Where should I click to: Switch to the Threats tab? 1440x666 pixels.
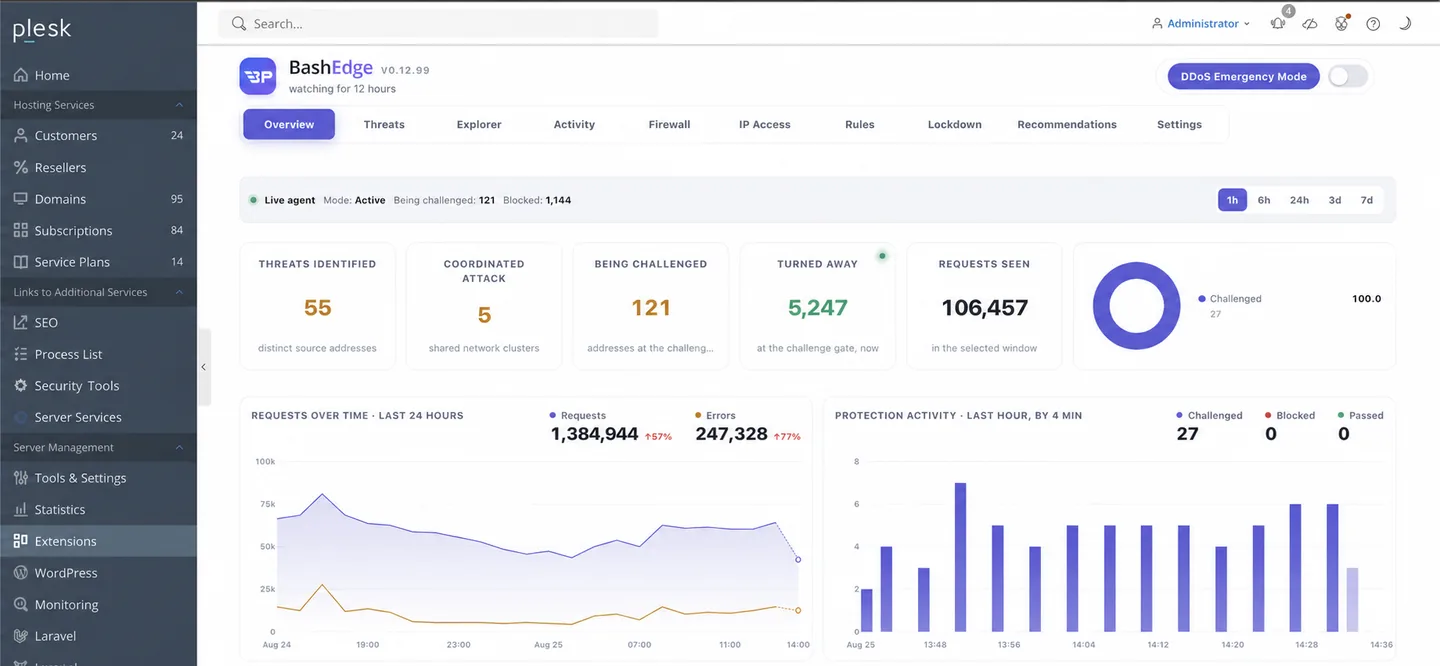pyautogui.click(x=384, y=125)
